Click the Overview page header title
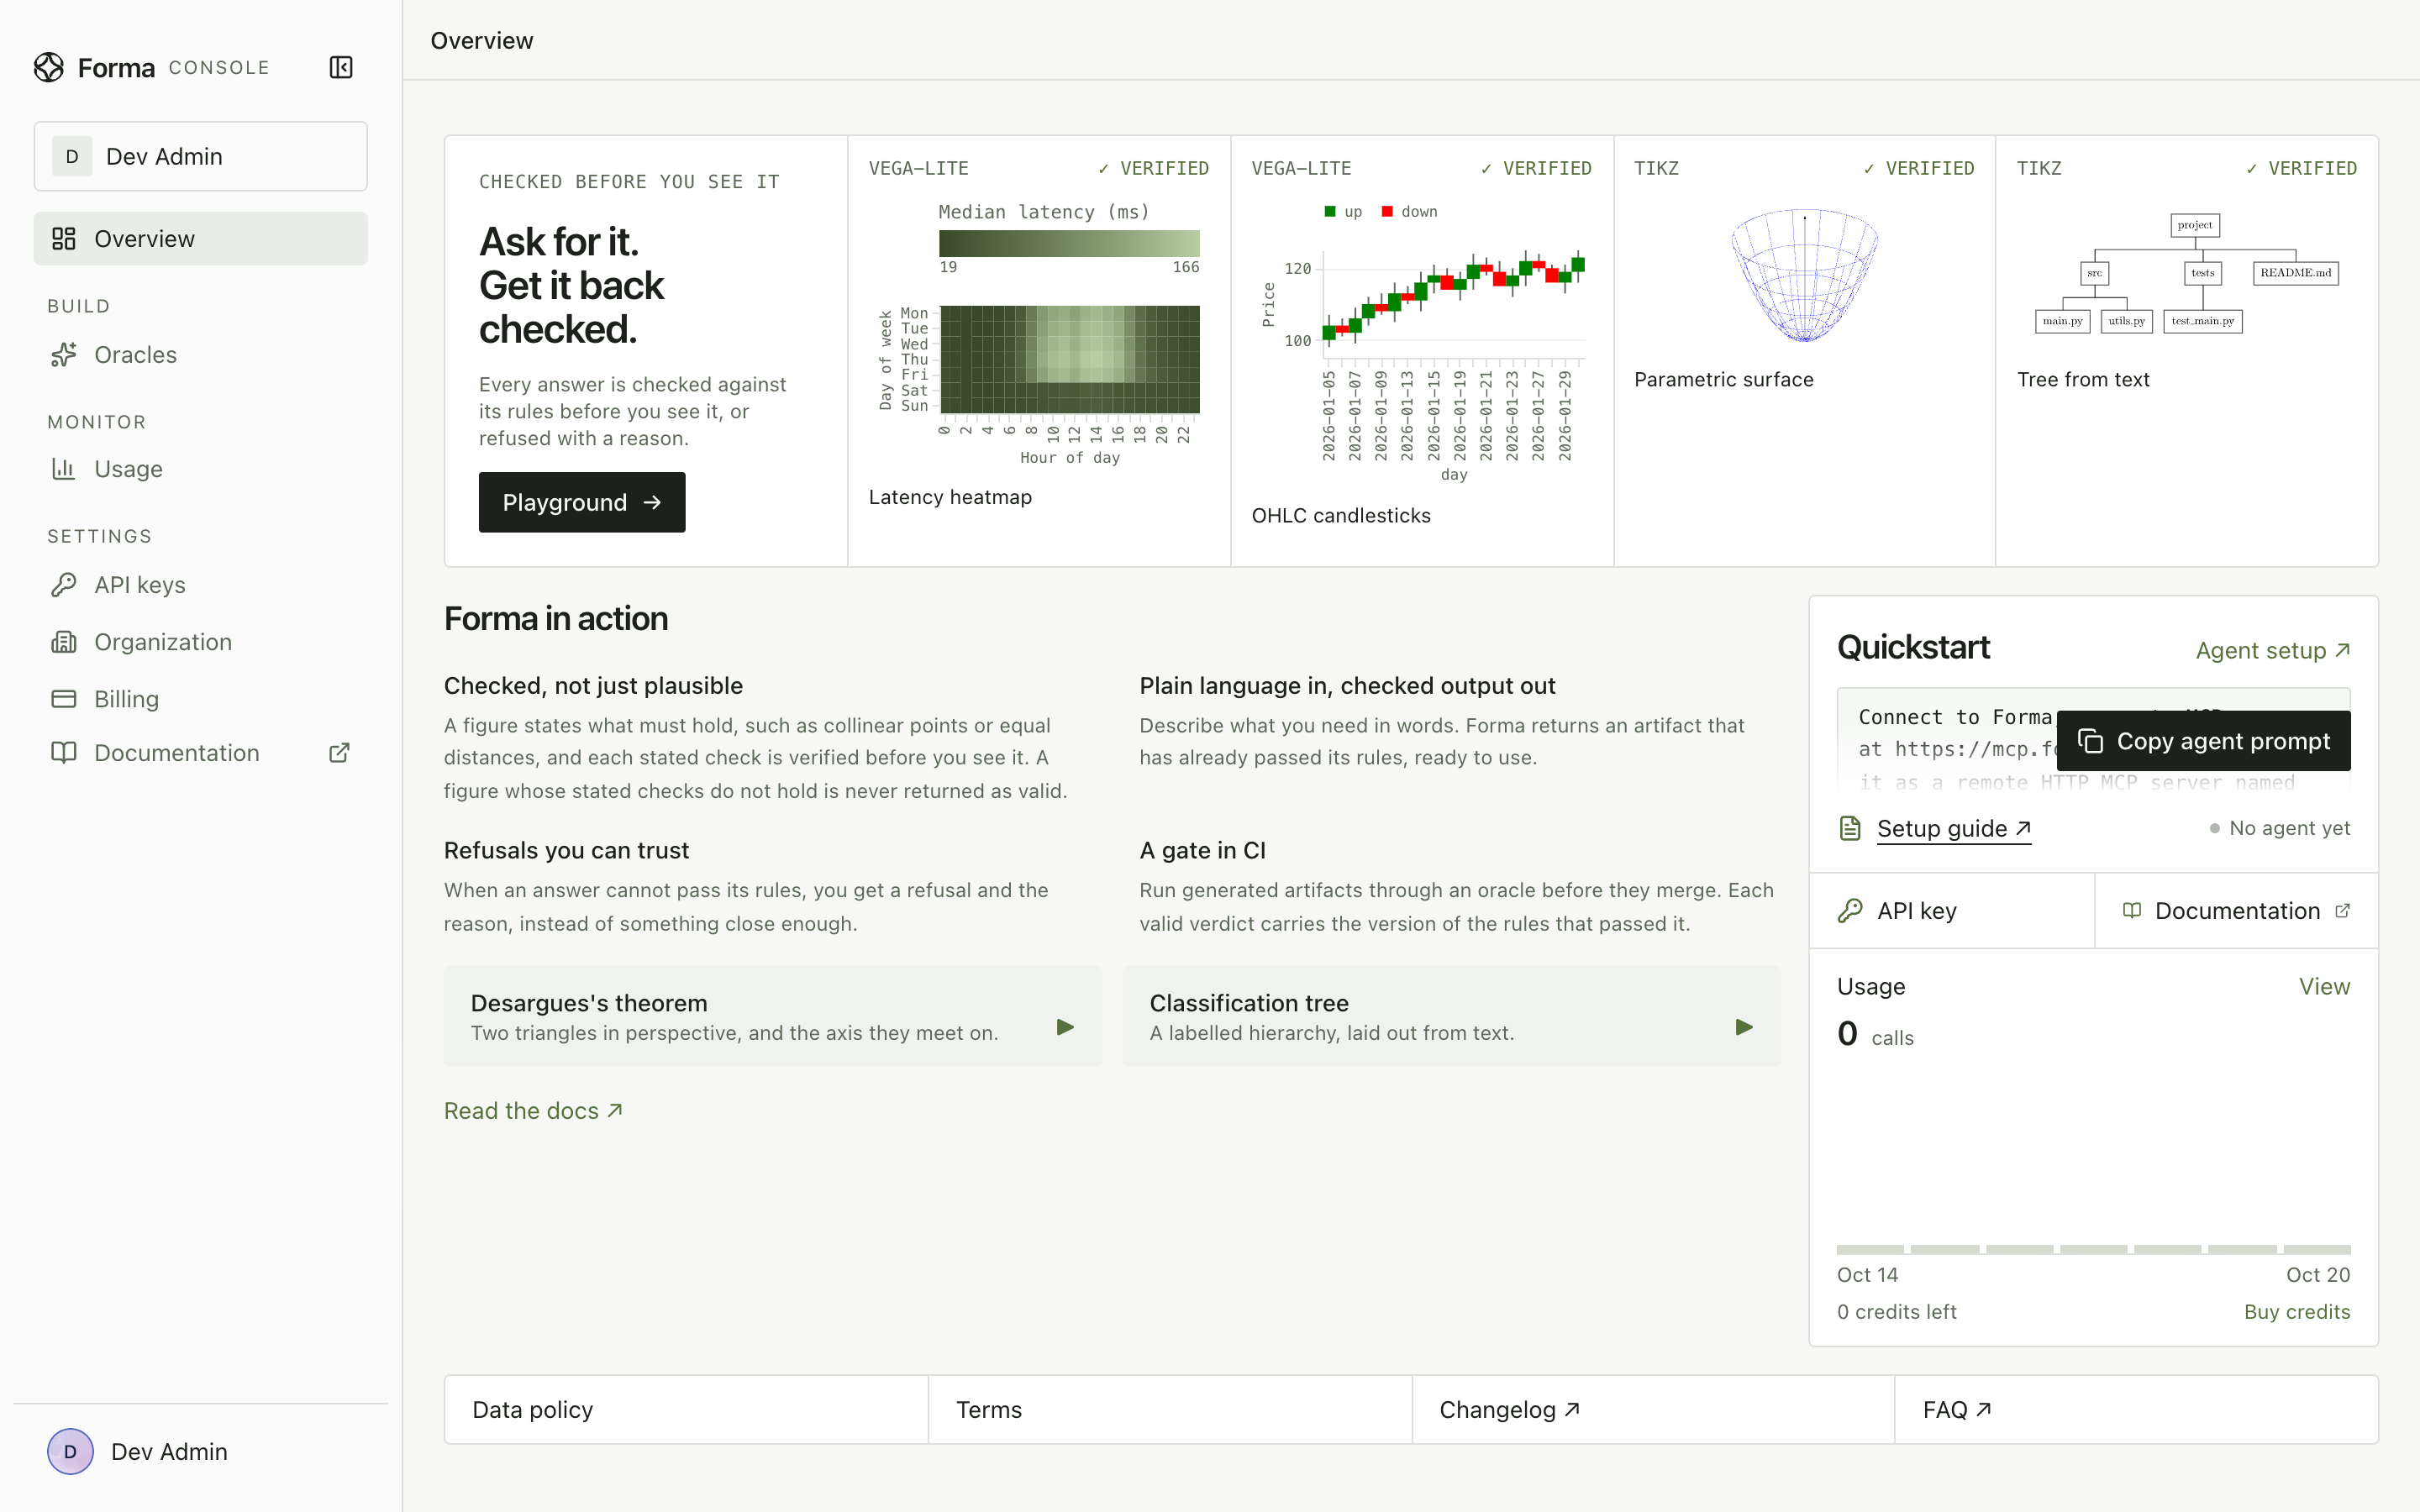Screen dimensions: 2420x1512 [482, 40]
